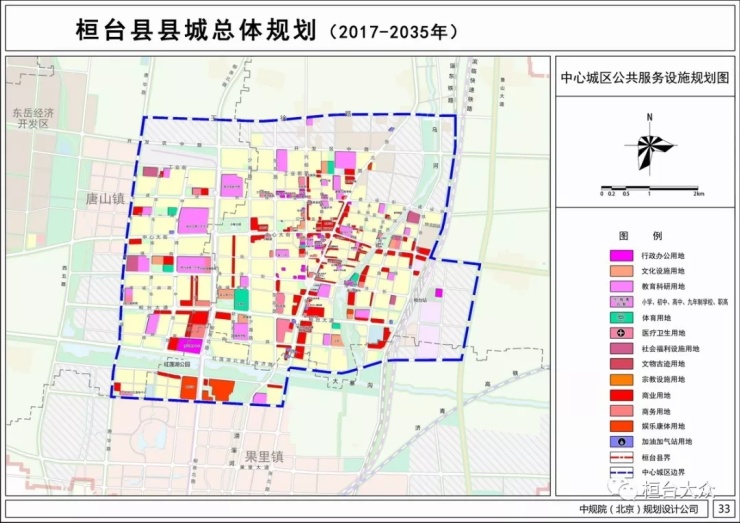
Task: Pick the 文化设施用地 legend swatch
Action: (x=620, y=270)
